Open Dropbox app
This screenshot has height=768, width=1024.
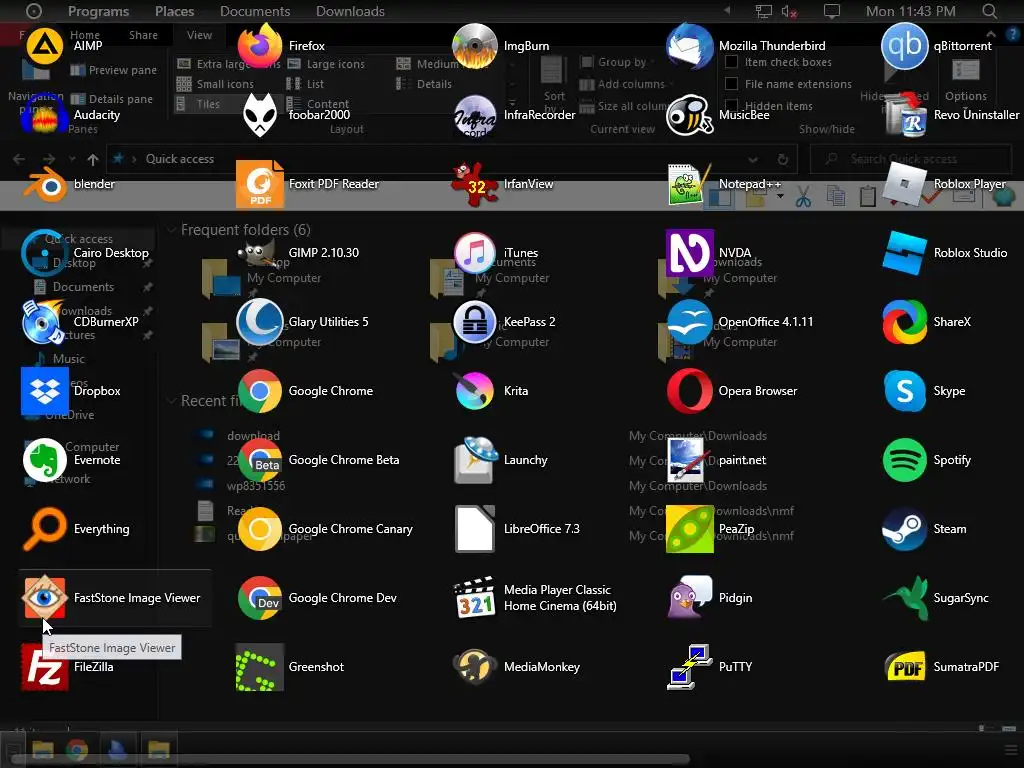[71, 391]
